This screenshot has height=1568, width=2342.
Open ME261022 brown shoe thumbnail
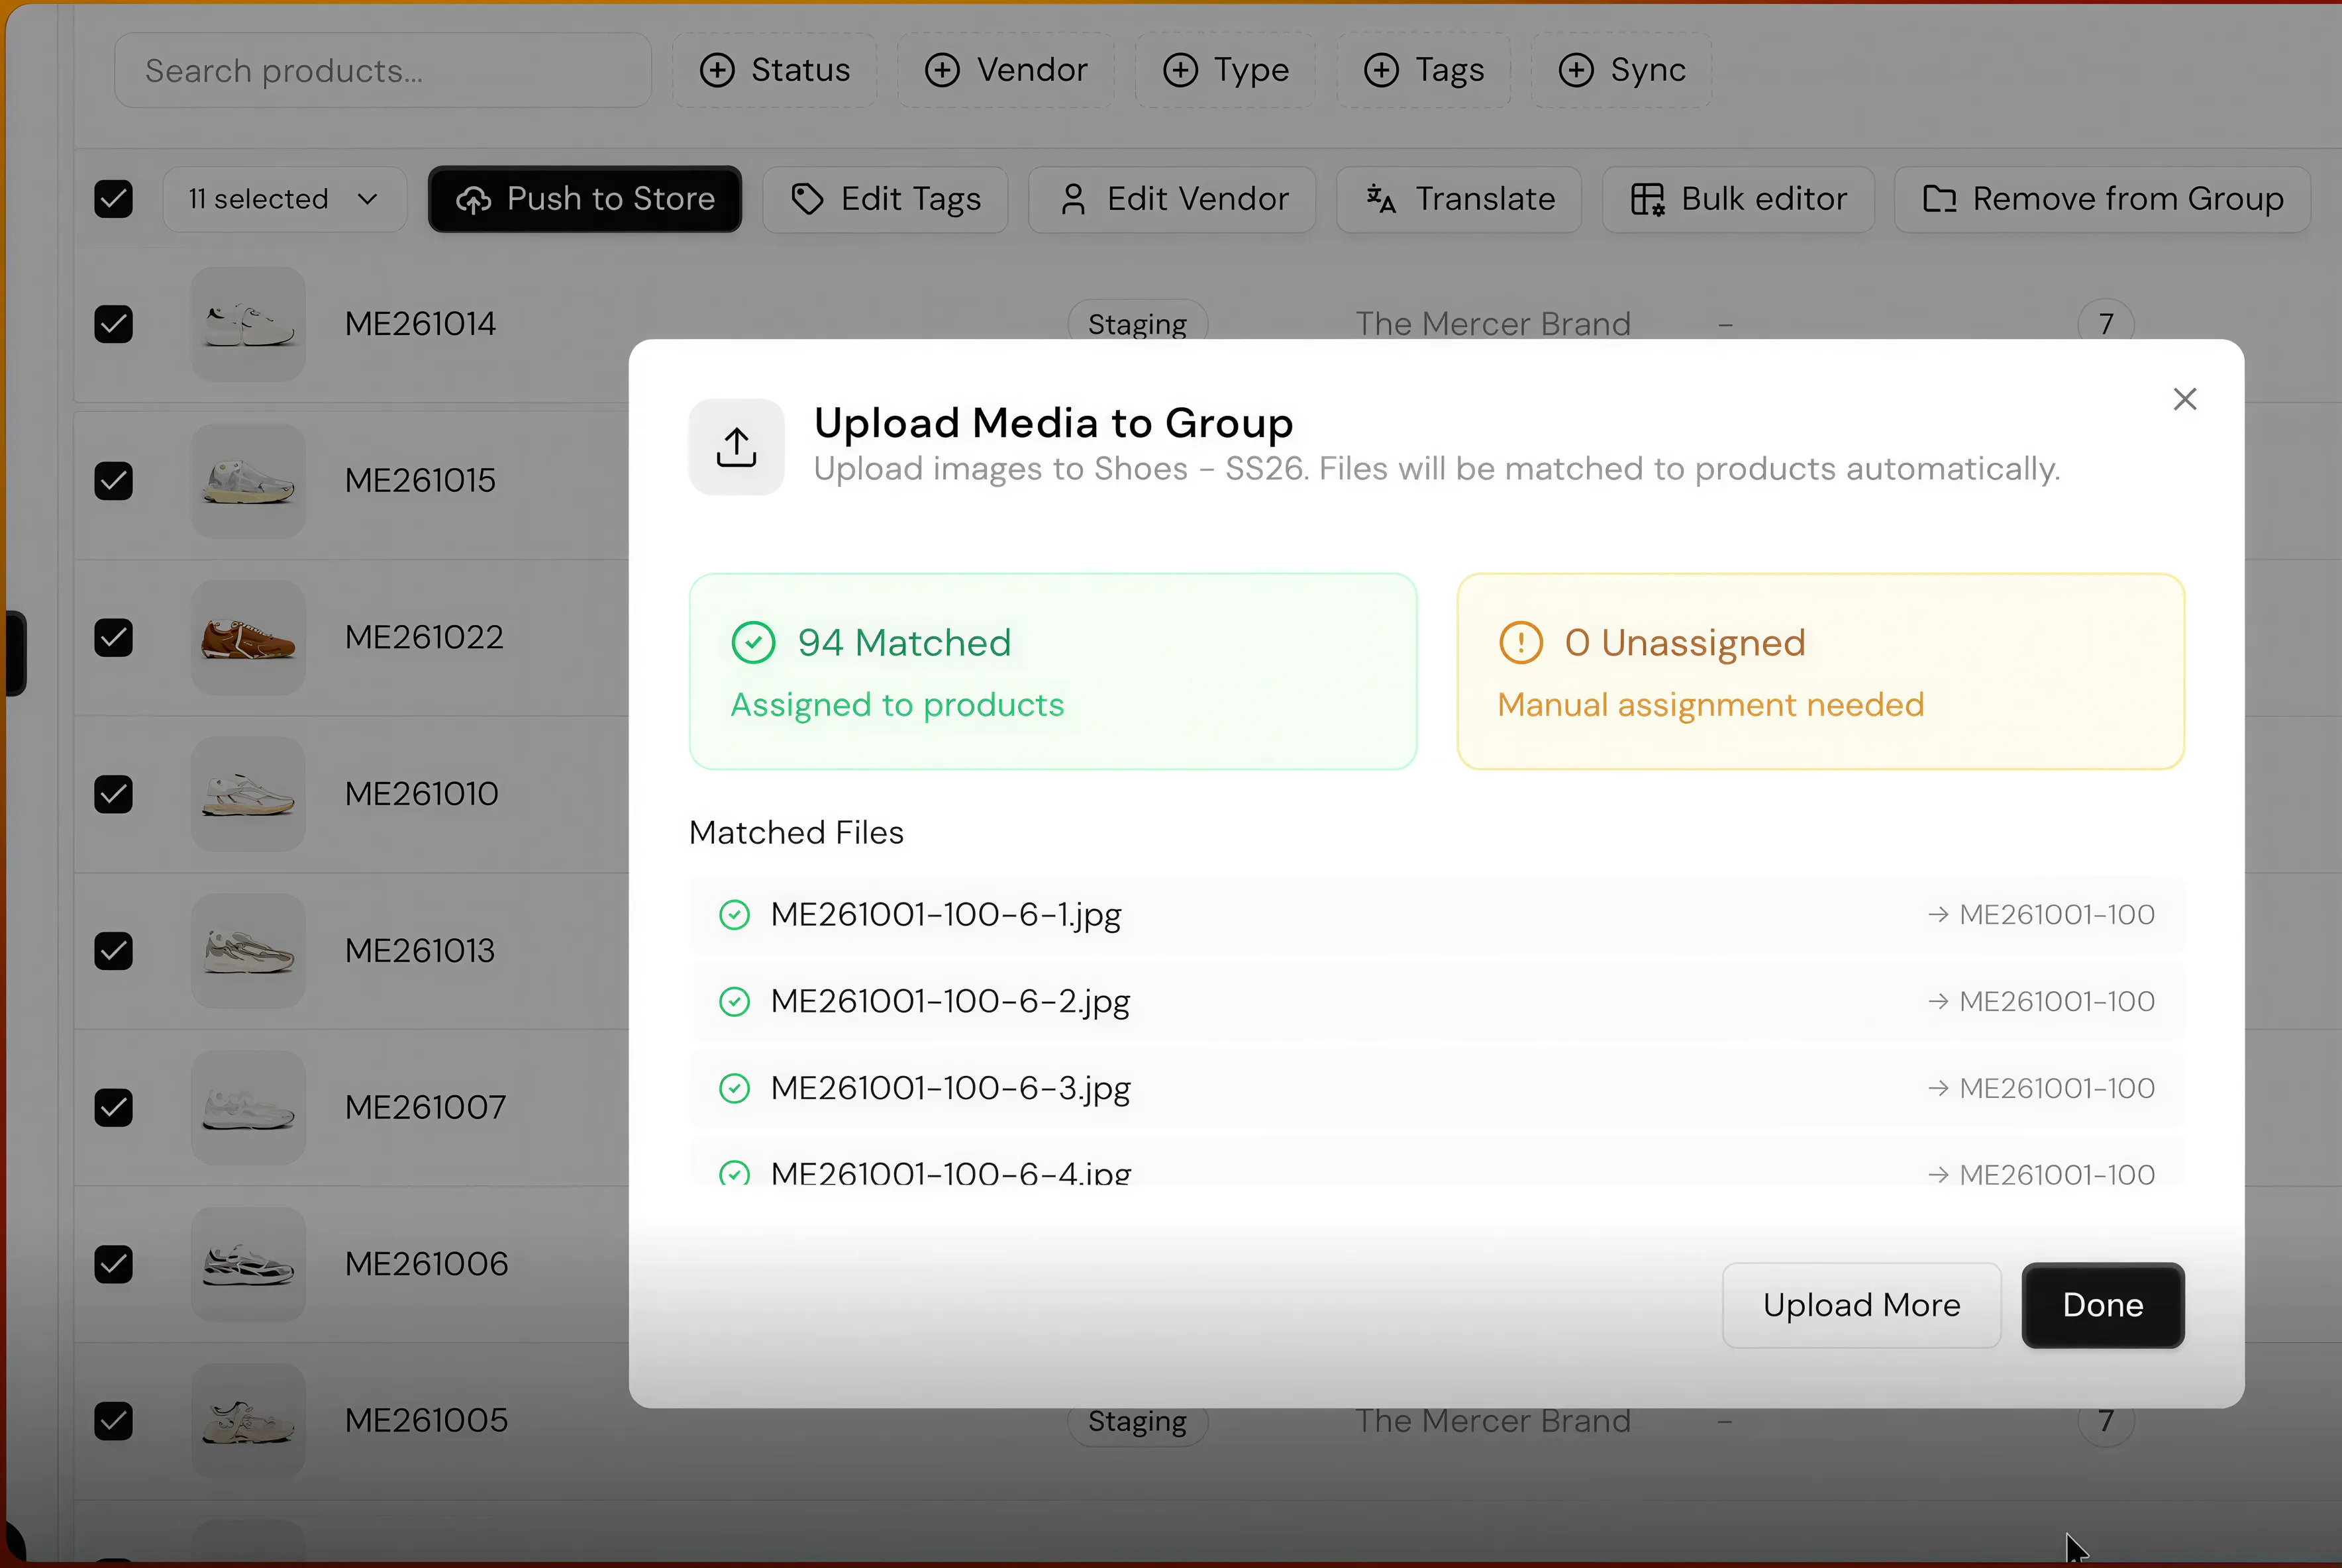tap(248, 637)
